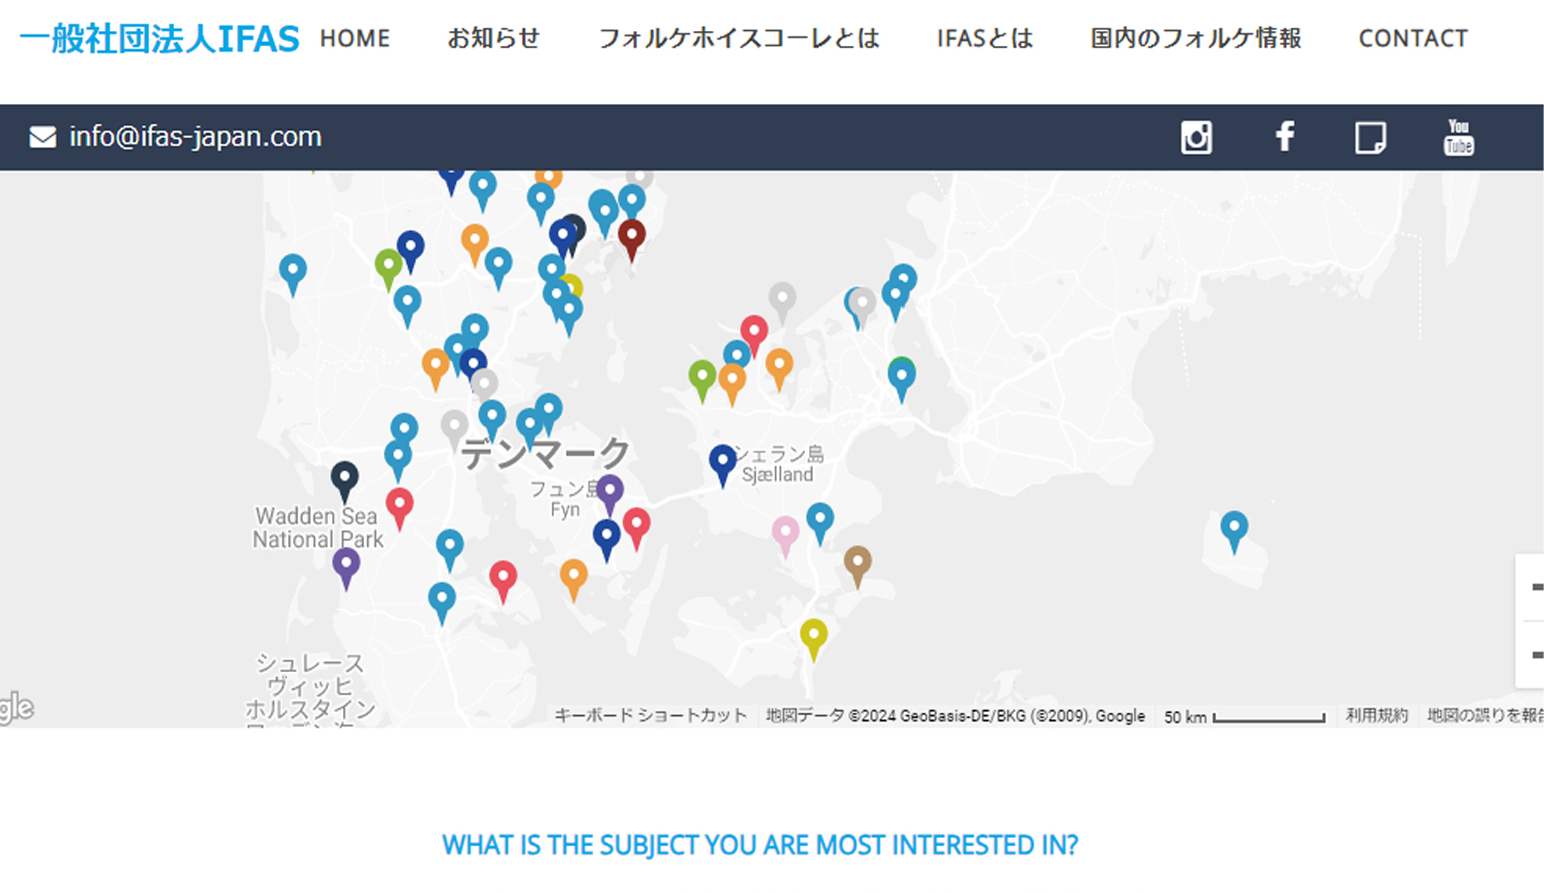Select the brown map pin
Viewport: 1544px width, 893px height.
pos(857,561)
